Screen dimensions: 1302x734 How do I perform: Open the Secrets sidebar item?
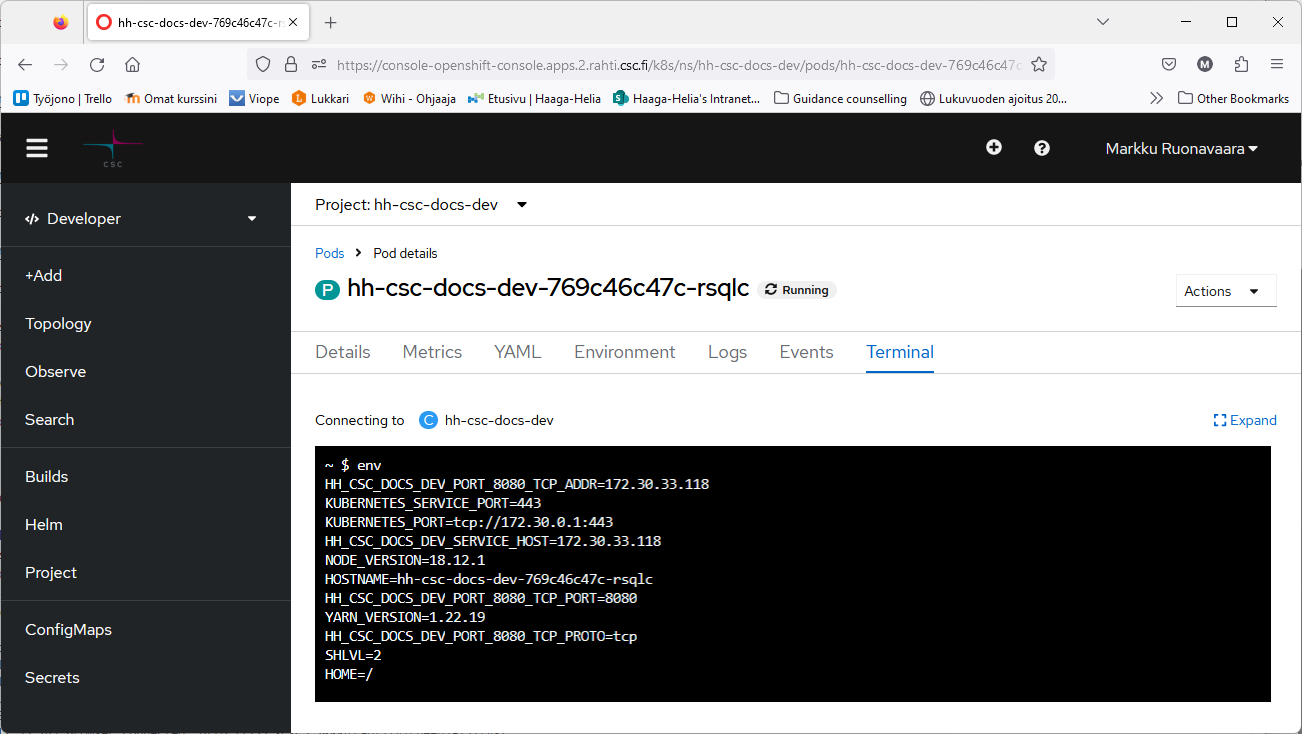[x=52, y=678]
